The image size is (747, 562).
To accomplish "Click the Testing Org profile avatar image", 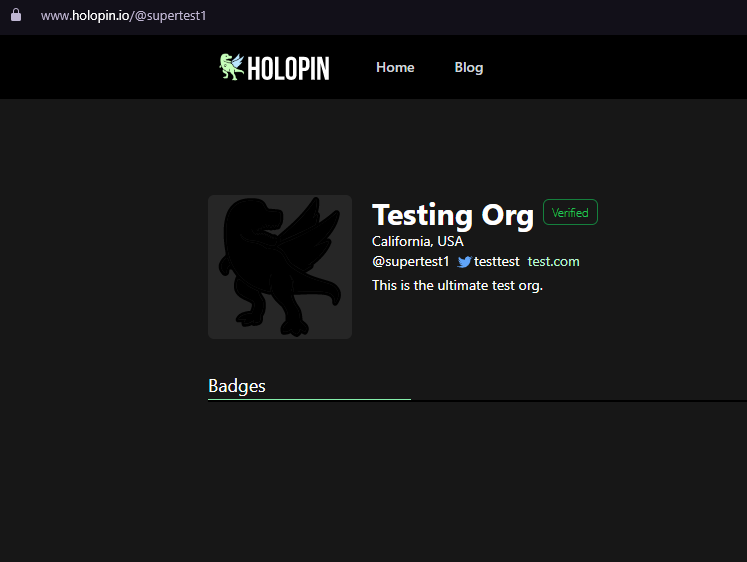I will [x=280, y=267].
